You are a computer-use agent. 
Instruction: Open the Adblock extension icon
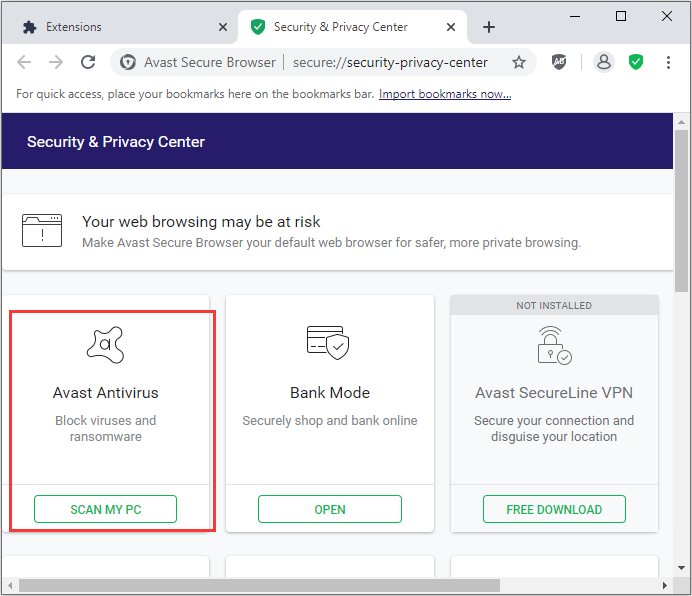(x=559, y=62)
